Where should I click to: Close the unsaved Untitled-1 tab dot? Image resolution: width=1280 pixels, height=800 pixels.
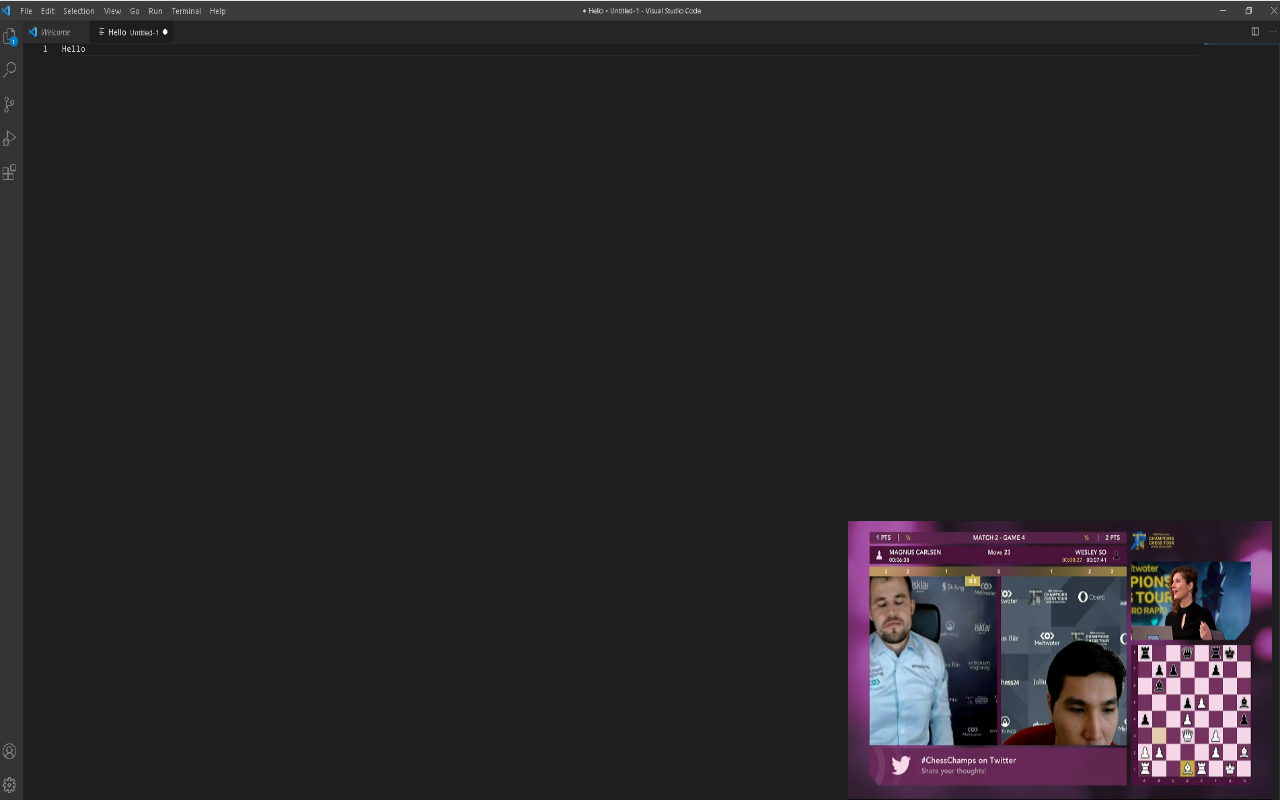(x=165, y=32)
